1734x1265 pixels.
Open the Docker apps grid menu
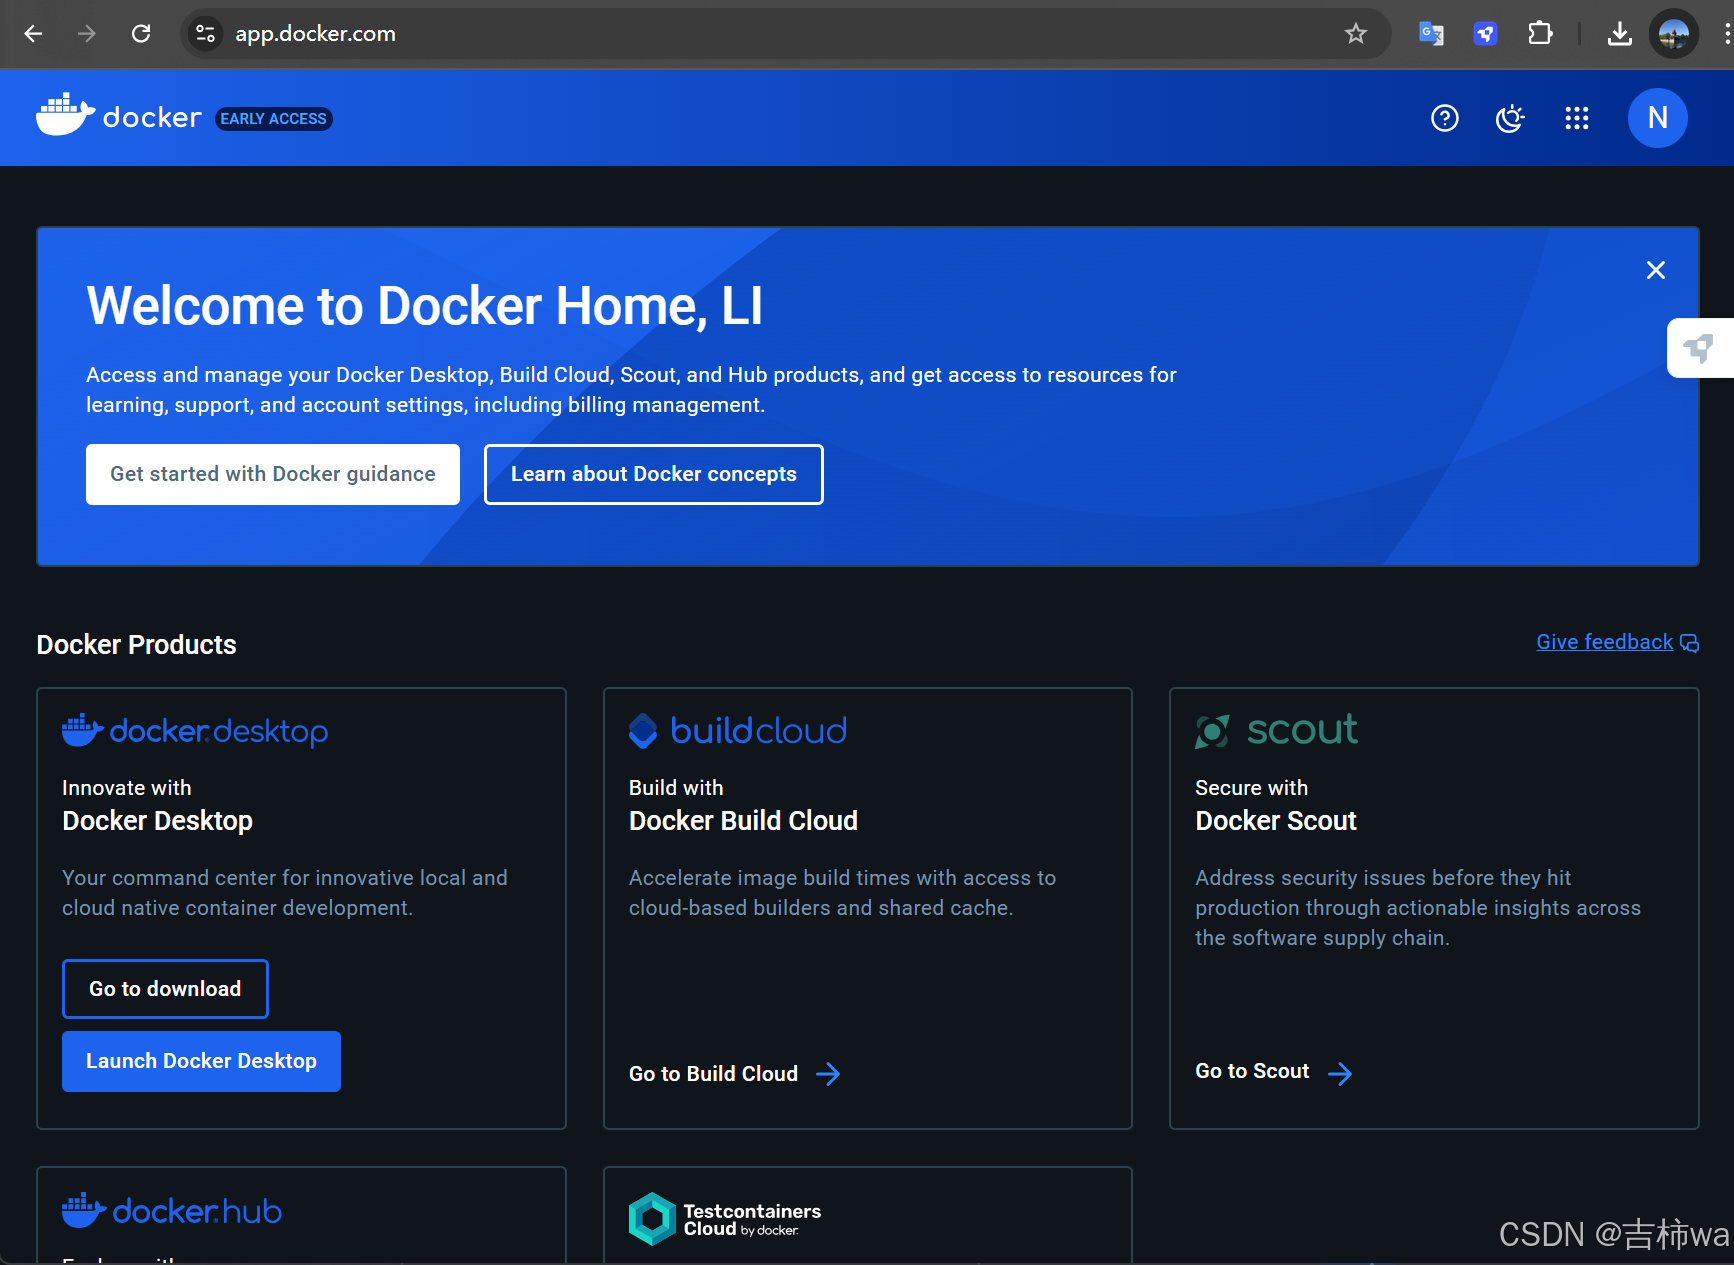(1577, 119)
